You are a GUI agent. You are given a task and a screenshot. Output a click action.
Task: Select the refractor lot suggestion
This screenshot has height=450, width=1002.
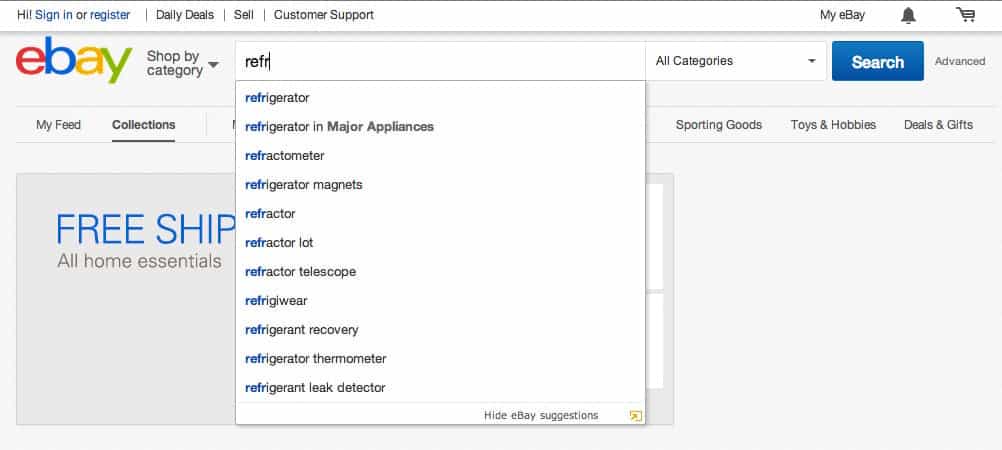click(440, 243)
